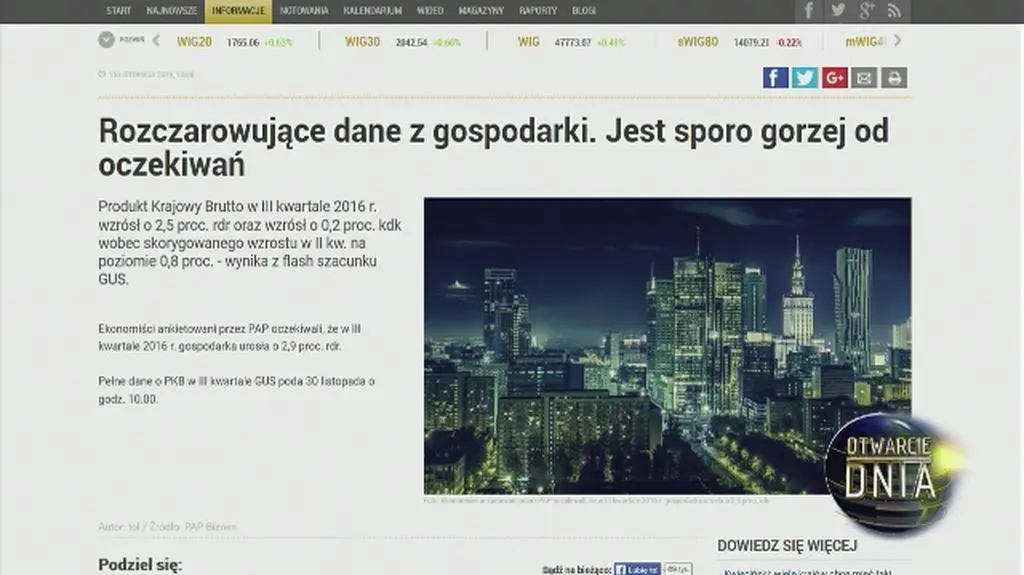Open the sWIG80 index quote

point(697,42)
